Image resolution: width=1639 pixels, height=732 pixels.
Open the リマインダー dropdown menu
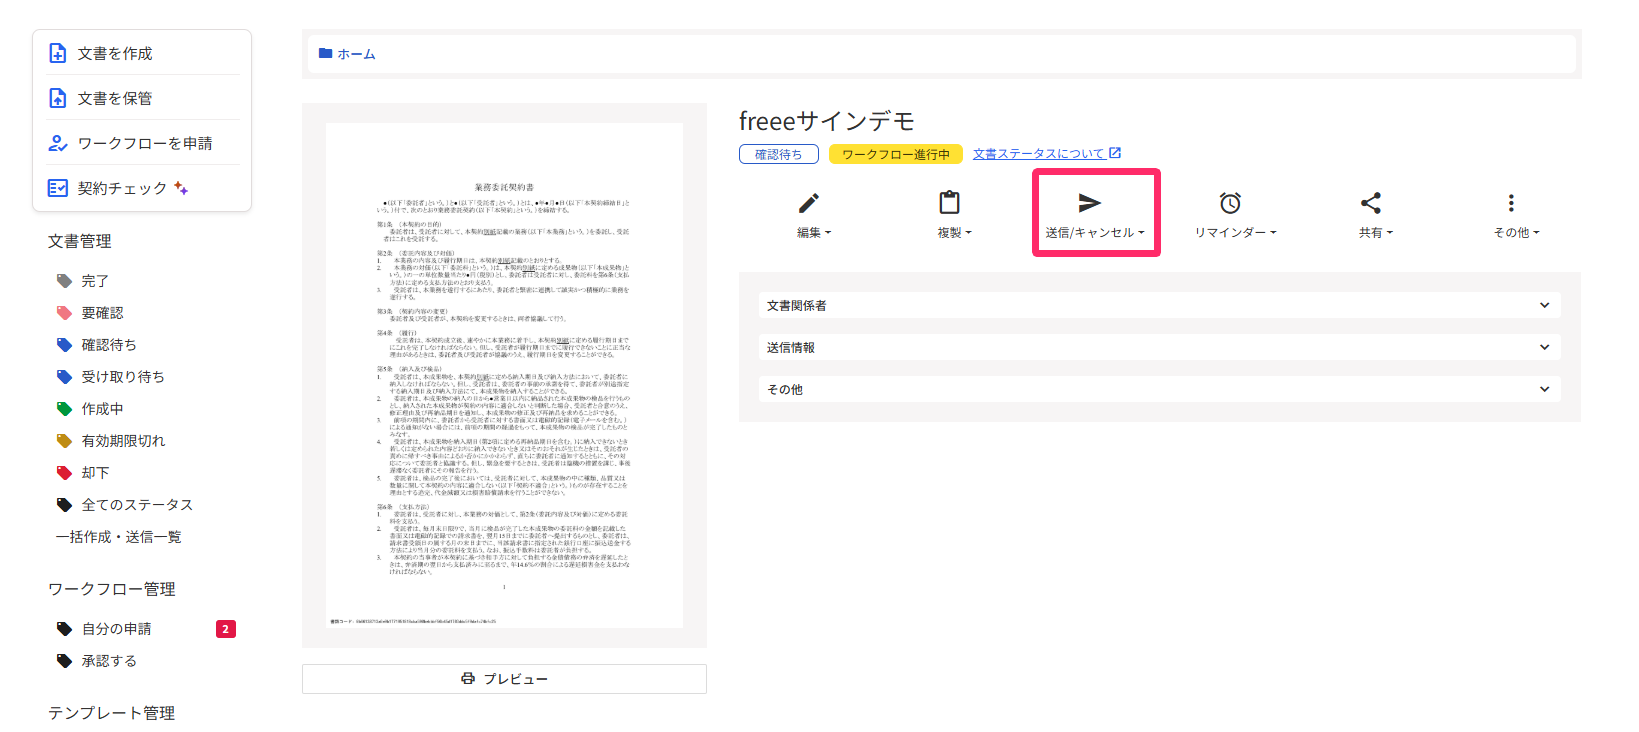[1235, 233]
